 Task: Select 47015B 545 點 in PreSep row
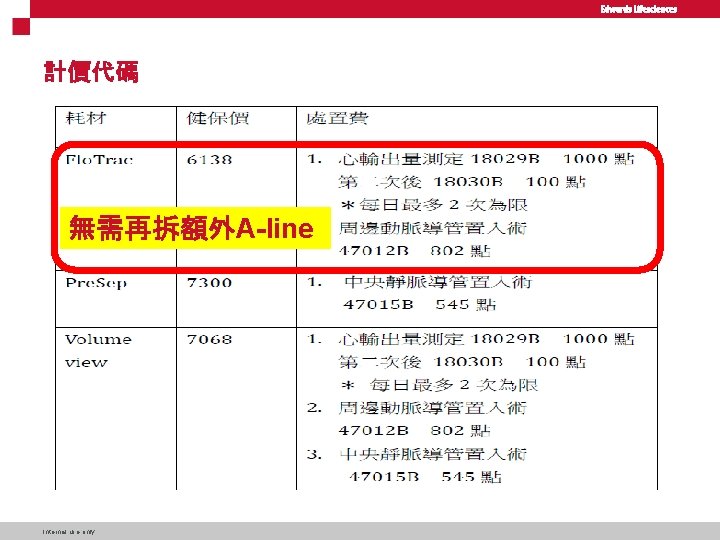point(420,304)
